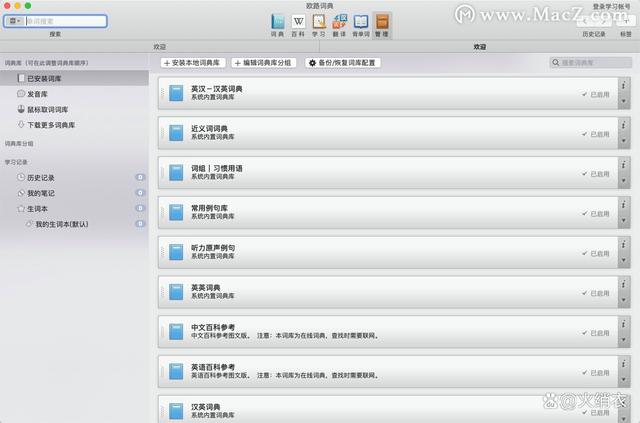This screenshot has height=423, width=640.
Task: Click 编辑词典库分组 button
Action: (x=264, y=63)
